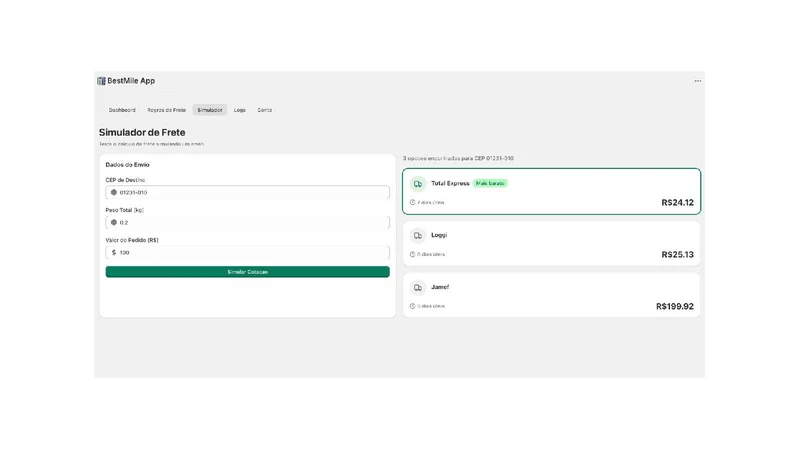Switch to the Regras de Frete tab
The image size is (800, 450).
[166, 110]
